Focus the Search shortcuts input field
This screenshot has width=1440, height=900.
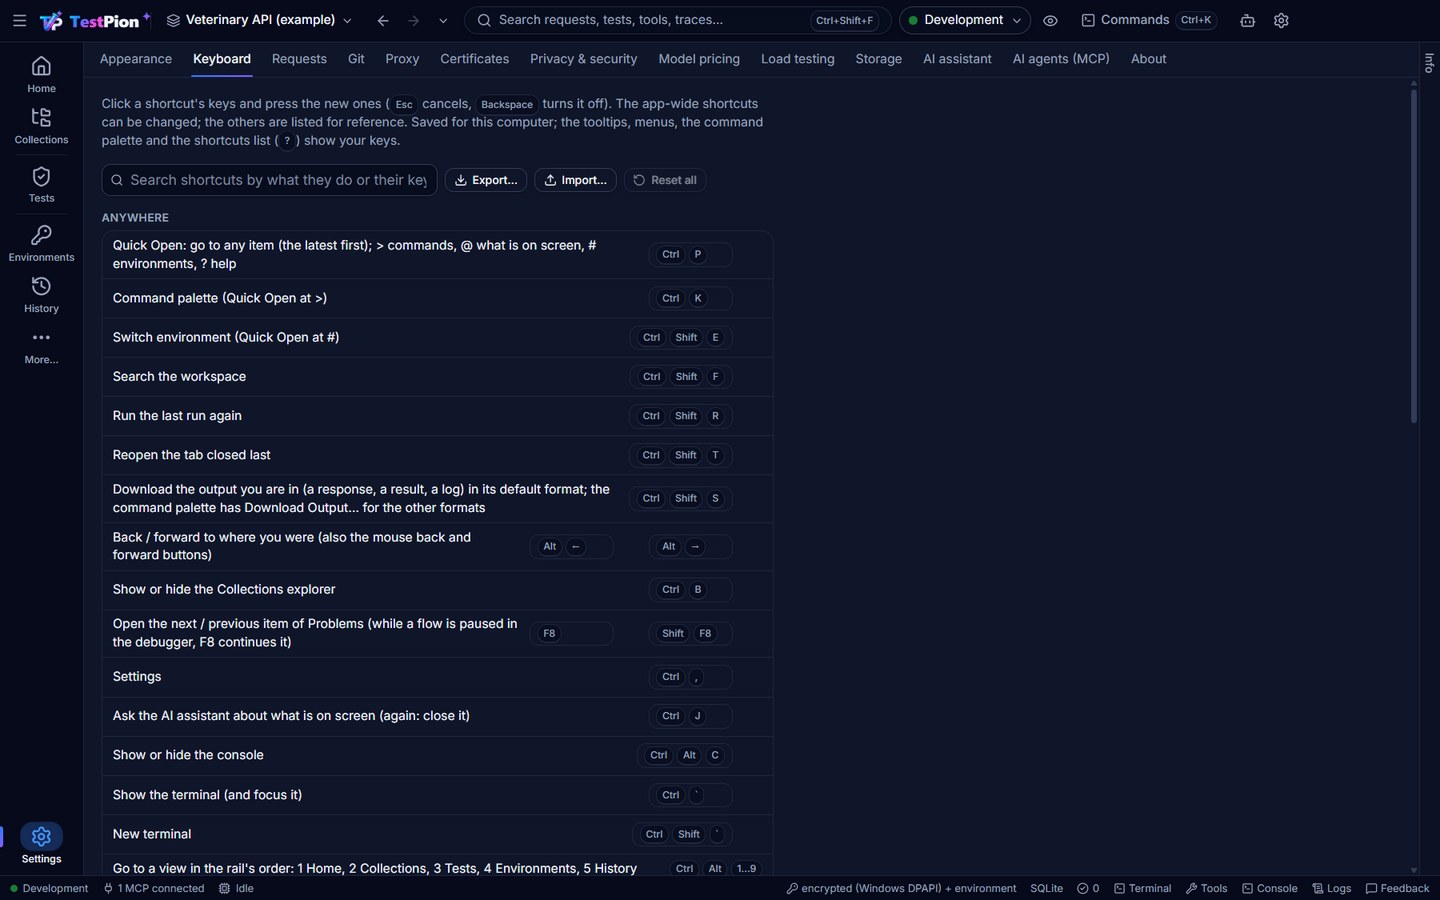[270, 180]
